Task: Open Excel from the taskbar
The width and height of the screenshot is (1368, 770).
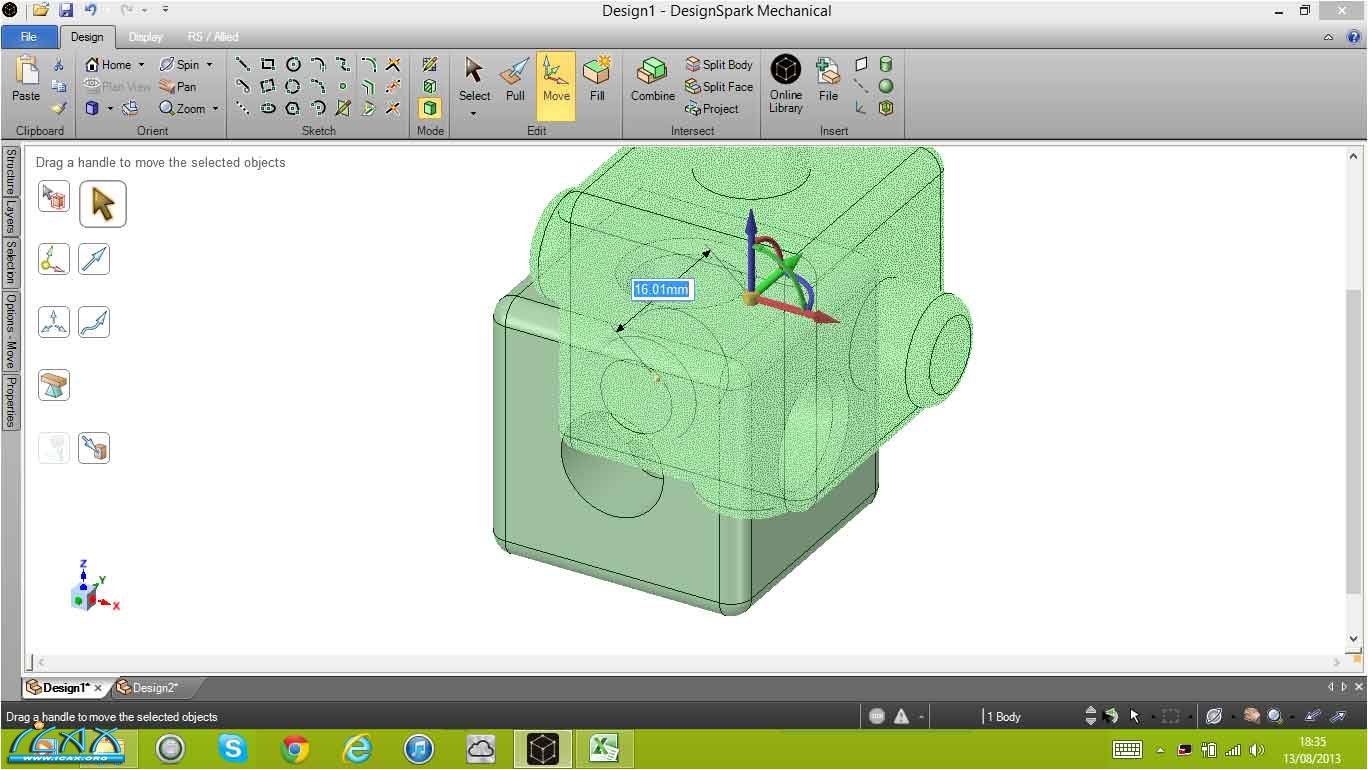Action: tap(603, 748)
